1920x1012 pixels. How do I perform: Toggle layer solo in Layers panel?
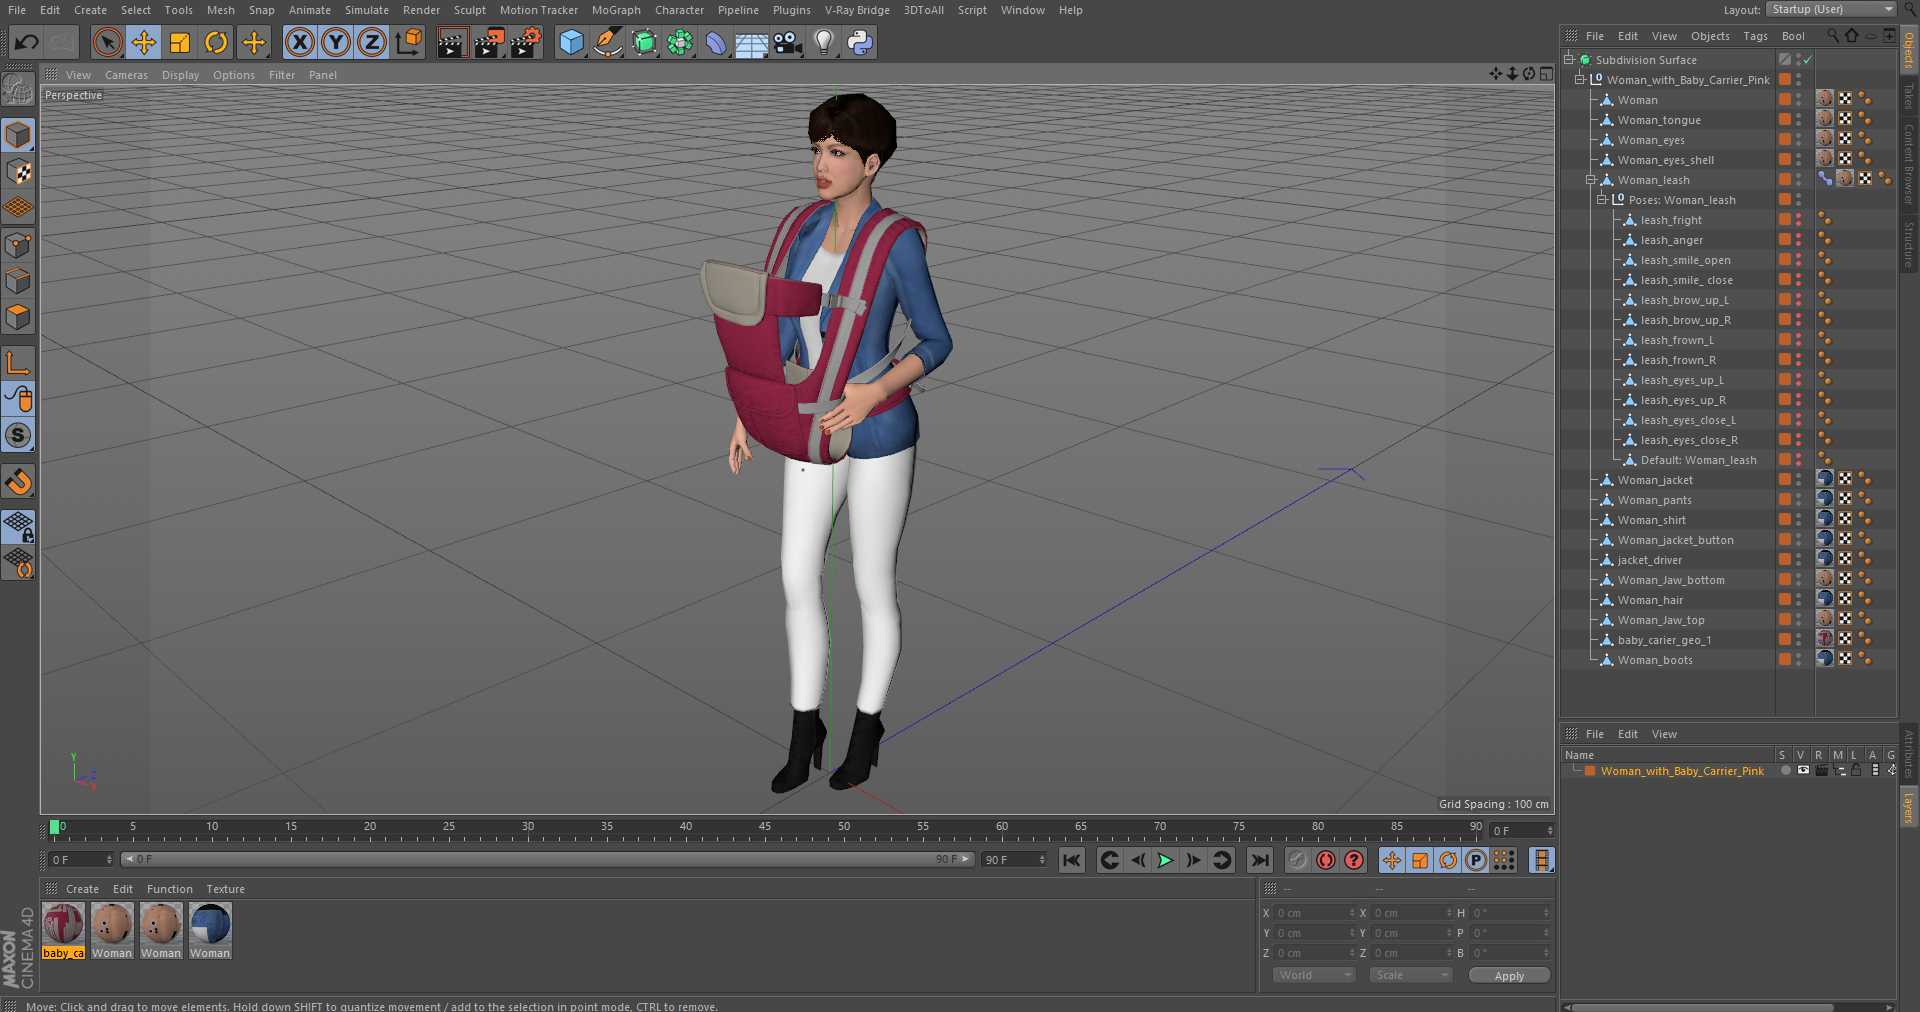(1786, 770)
